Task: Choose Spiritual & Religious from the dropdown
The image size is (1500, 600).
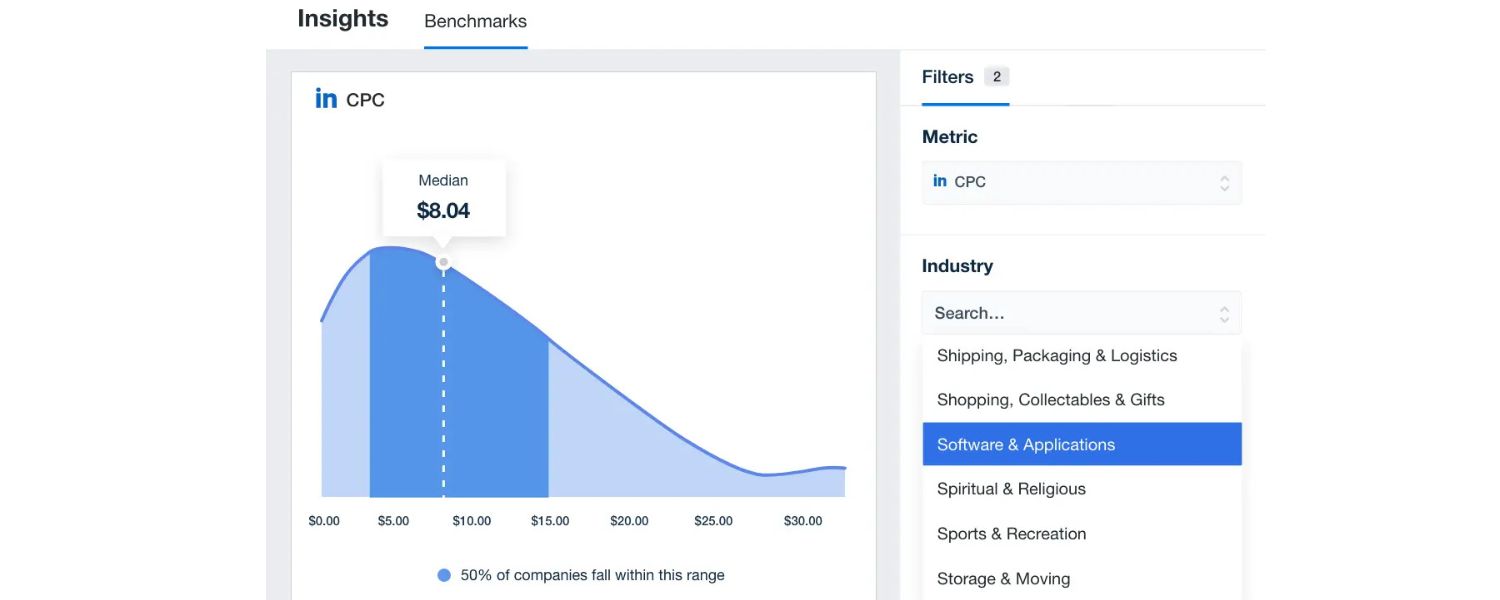Action: (1011, 489)
